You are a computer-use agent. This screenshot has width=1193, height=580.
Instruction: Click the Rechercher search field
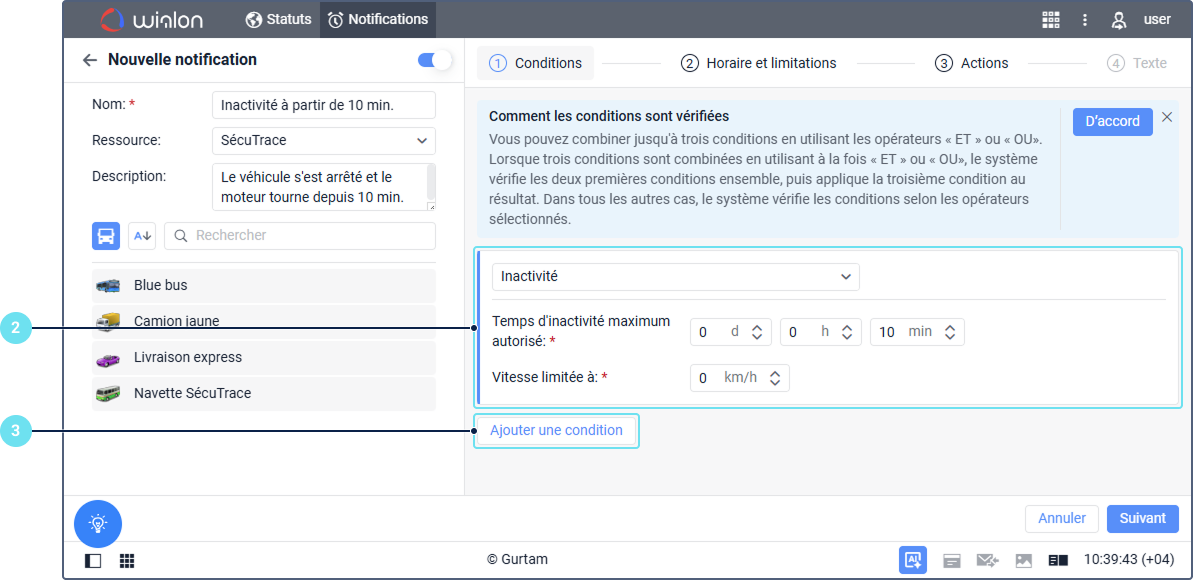click(x=300, y=236)
